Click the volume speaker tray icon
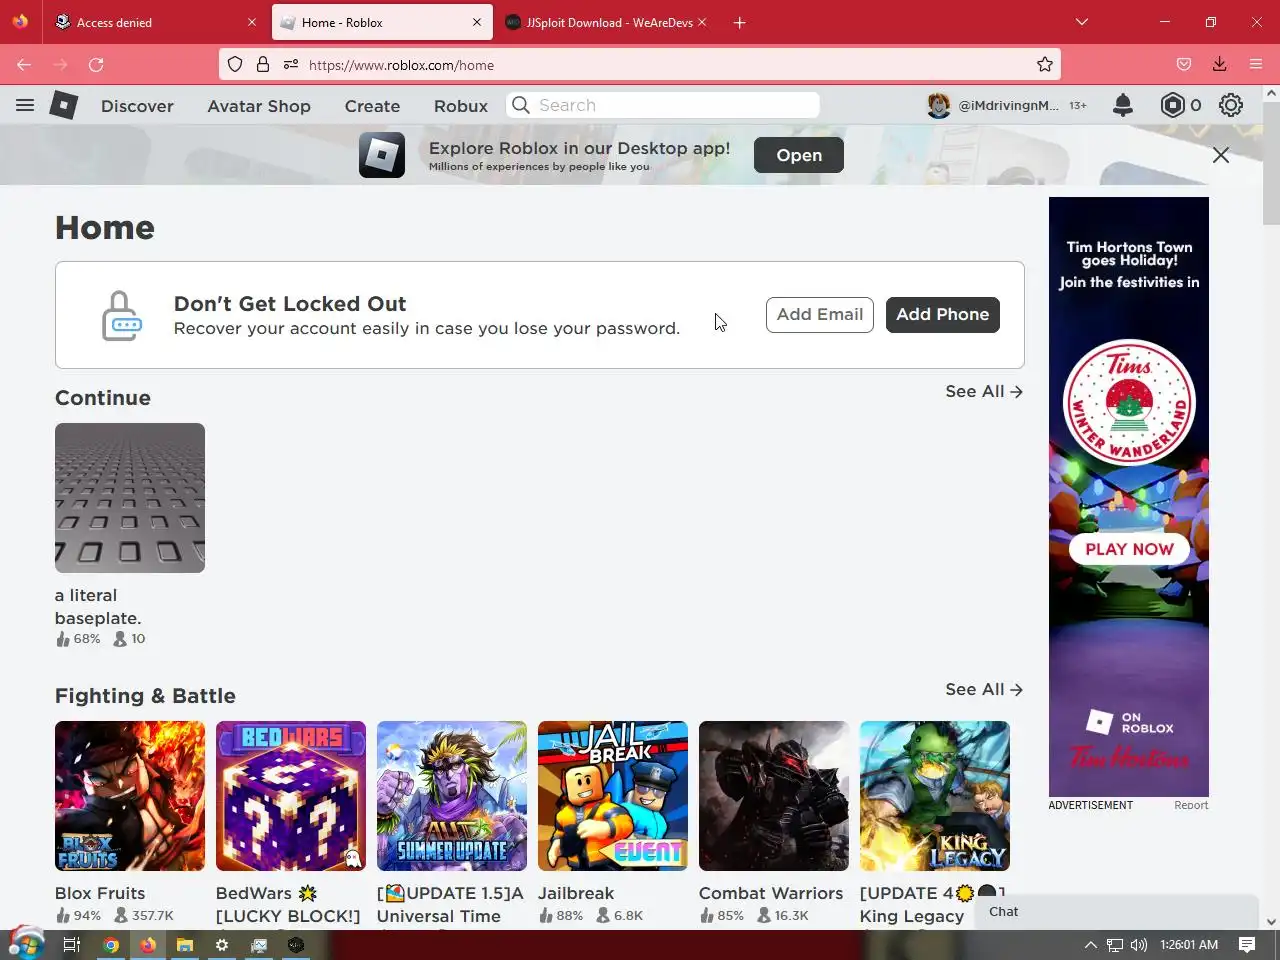1280x960 pixels. (1138, 945)
